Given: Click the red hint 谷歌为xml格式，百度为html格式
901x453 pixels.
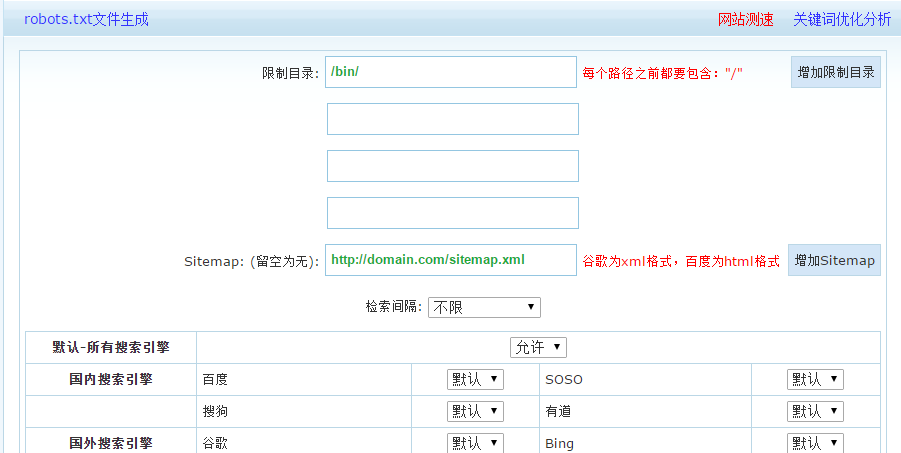Looking at the screenshot, I should (x=681, y=262).
